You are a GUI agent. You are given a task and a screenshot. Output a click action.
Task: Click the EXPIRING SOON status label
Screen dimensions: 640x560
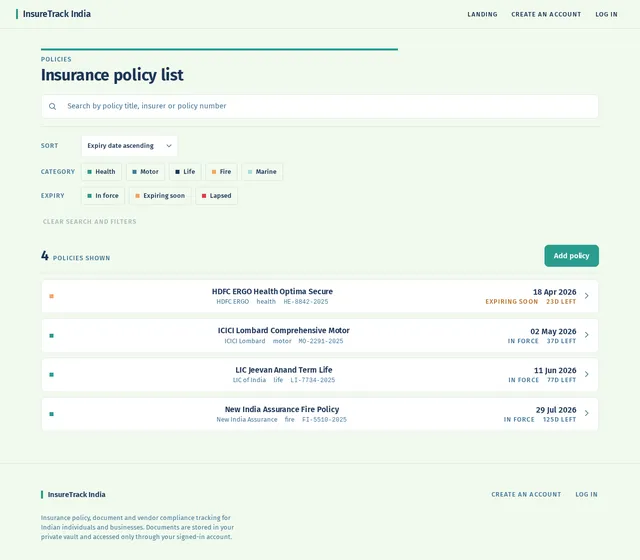coord(512,302)
